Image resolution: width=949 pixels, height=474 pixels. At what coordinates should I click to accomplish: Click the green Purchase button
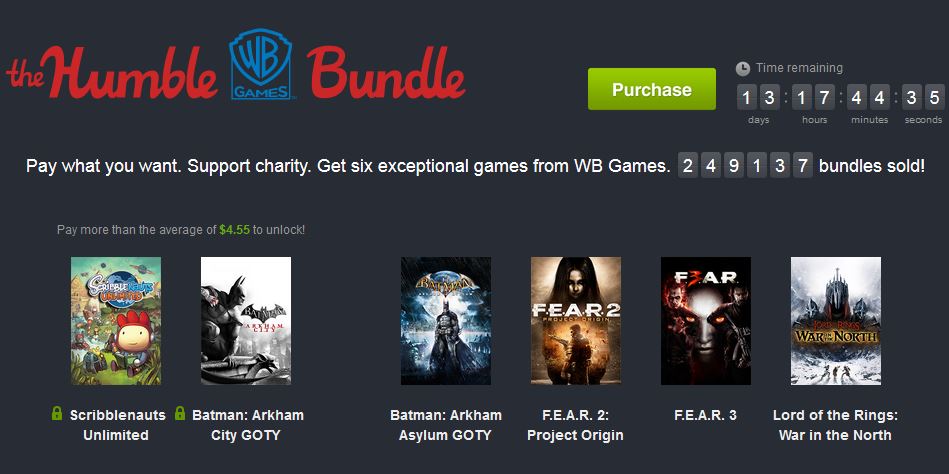[x=652, y=89]
